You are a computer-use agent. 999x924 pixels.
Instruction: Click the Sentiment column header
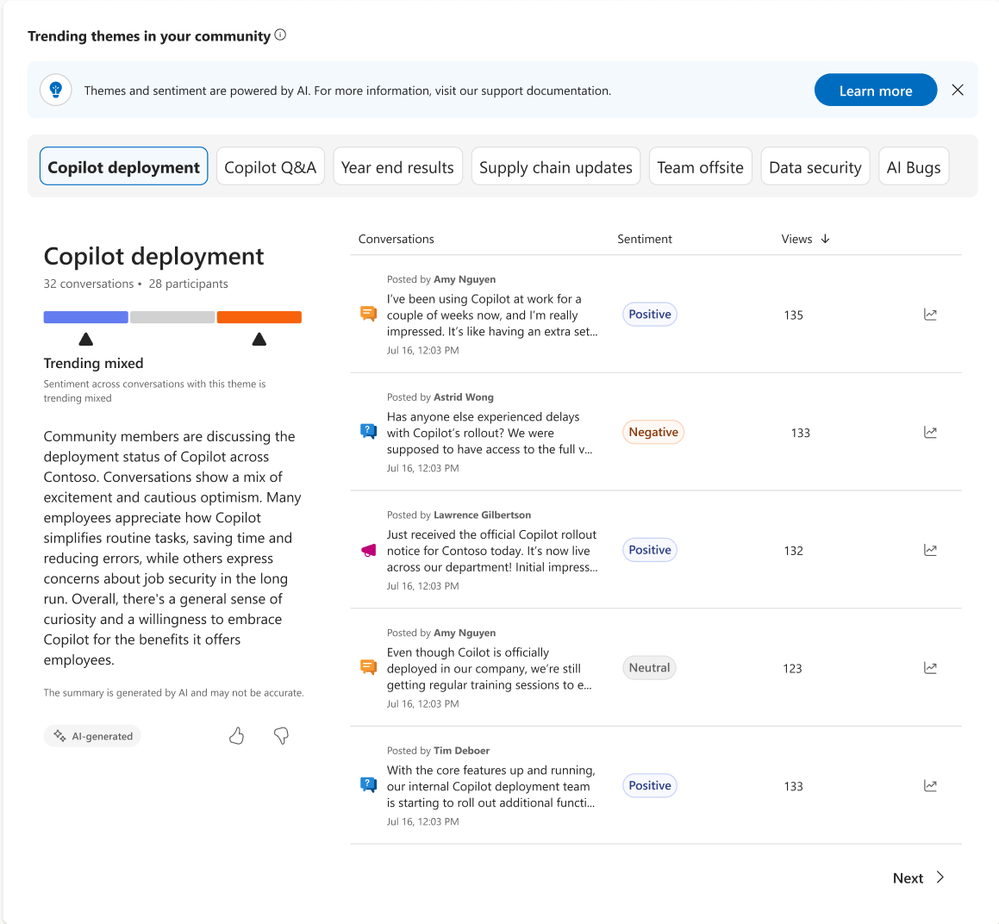click(x=644, y=238)
